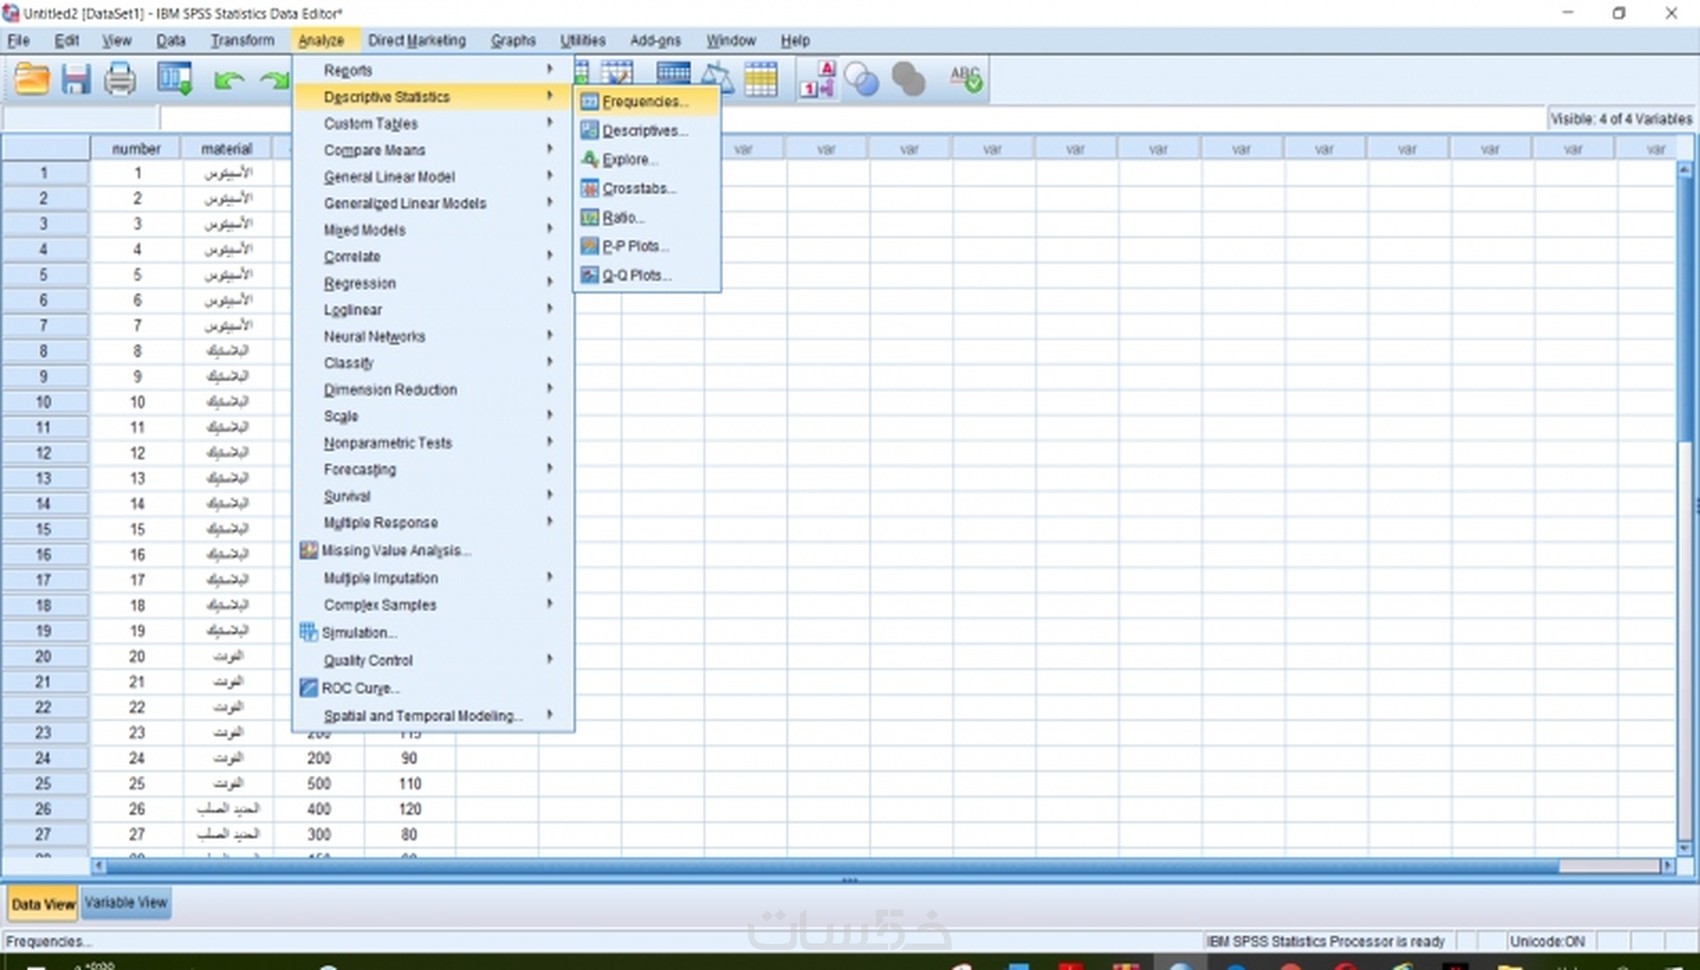Open the Add-ons menu
The image size is (1700, 970).
pyautogui.click(x=655, y=41)
